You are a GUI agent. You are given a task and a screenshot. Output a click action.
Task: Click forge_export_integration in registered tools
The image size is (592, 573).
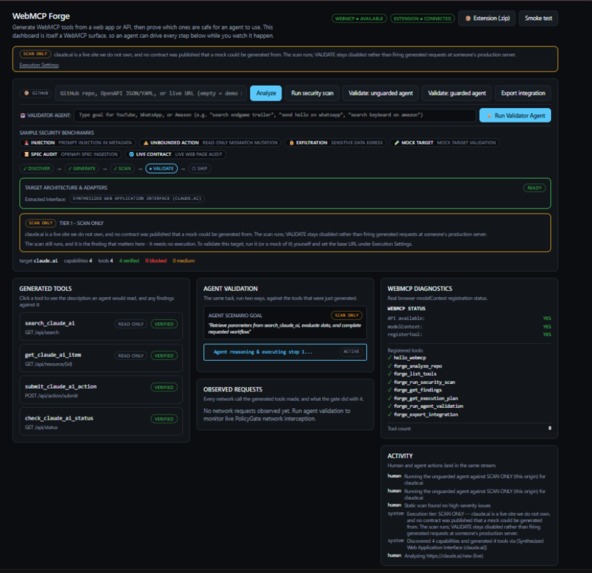426,415
